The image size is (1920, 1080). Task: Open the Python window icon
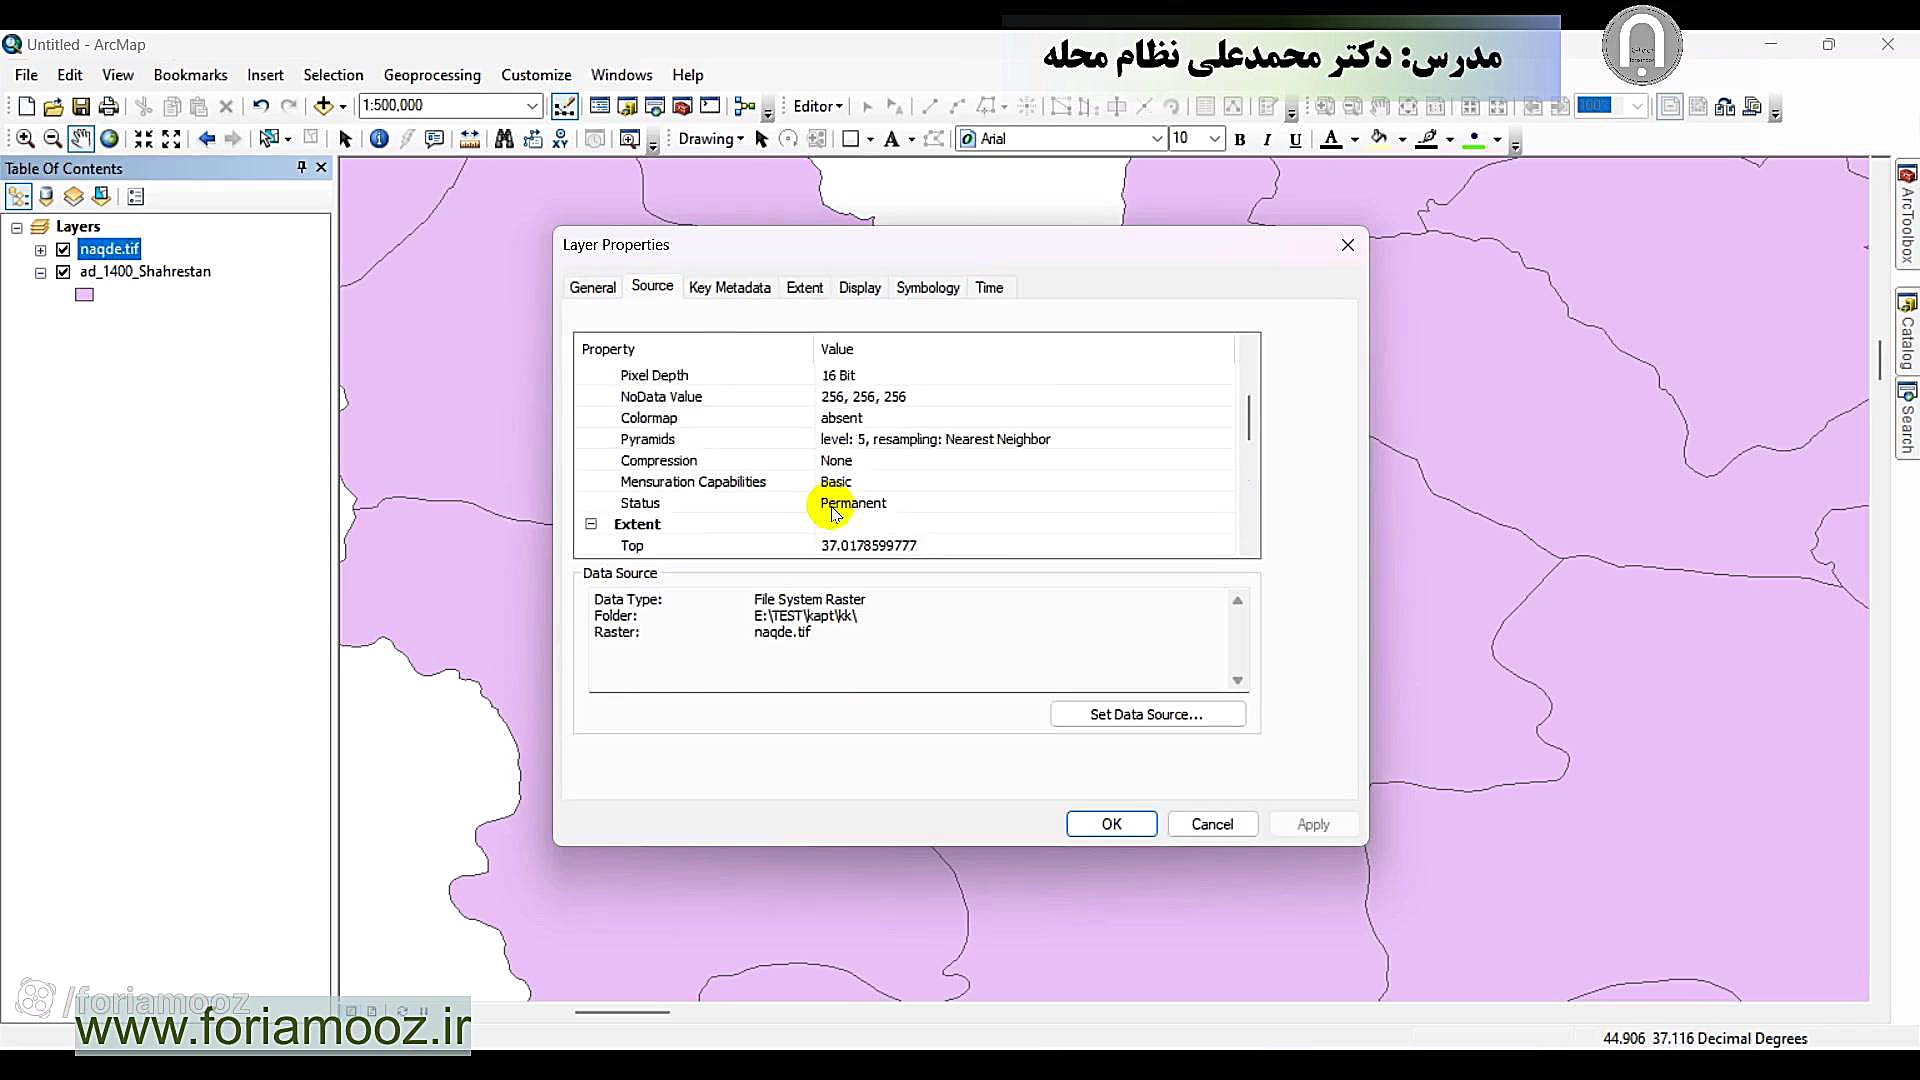coord(710,106)
